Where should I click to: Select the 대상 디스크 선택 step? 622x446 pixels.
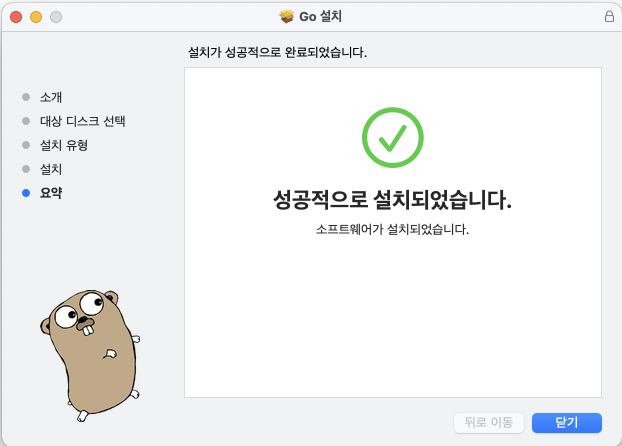[x=83, y=121]
